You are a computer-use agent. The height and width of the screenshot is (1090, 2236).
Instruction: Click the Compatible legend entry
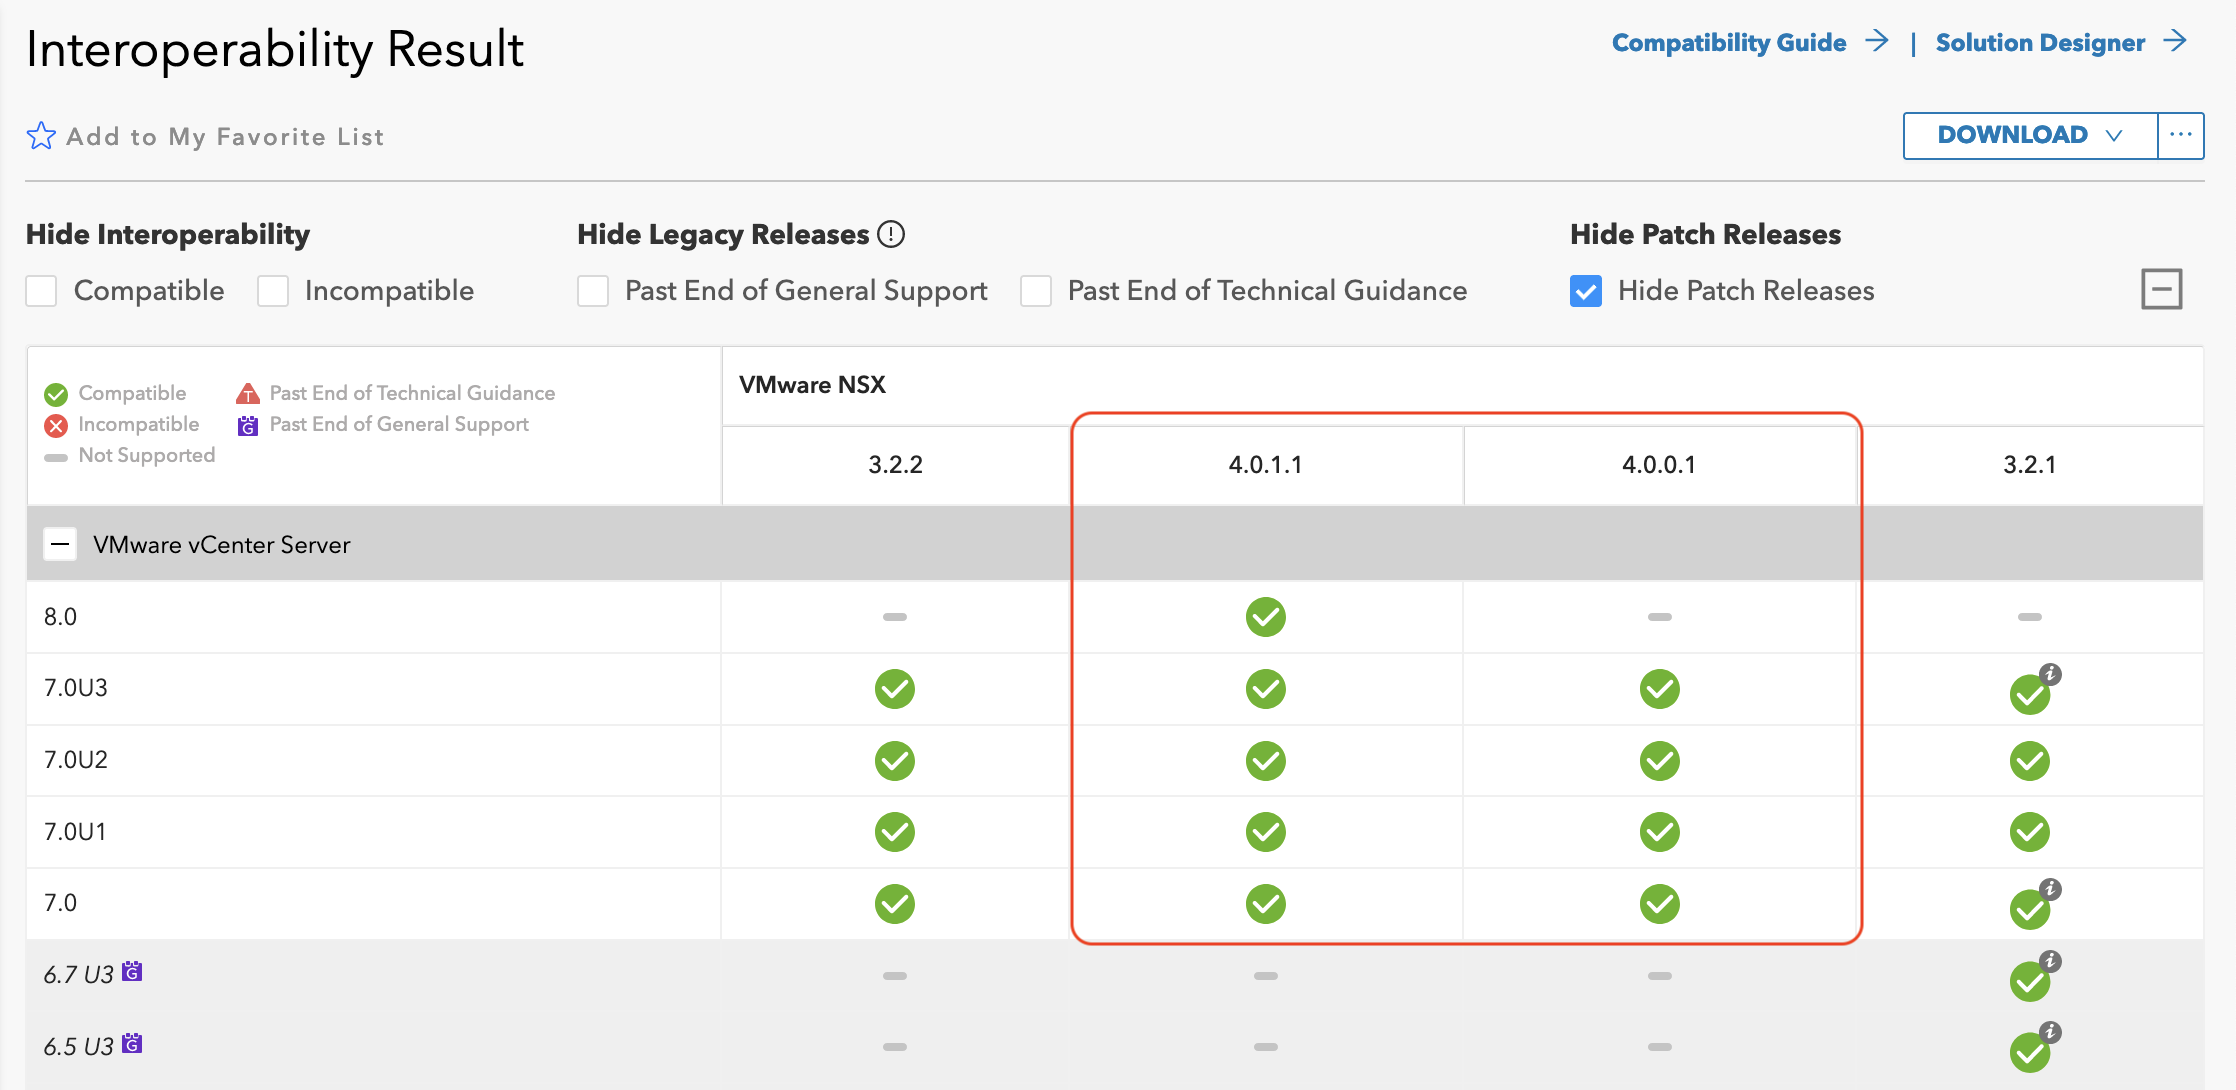point(116,393)
